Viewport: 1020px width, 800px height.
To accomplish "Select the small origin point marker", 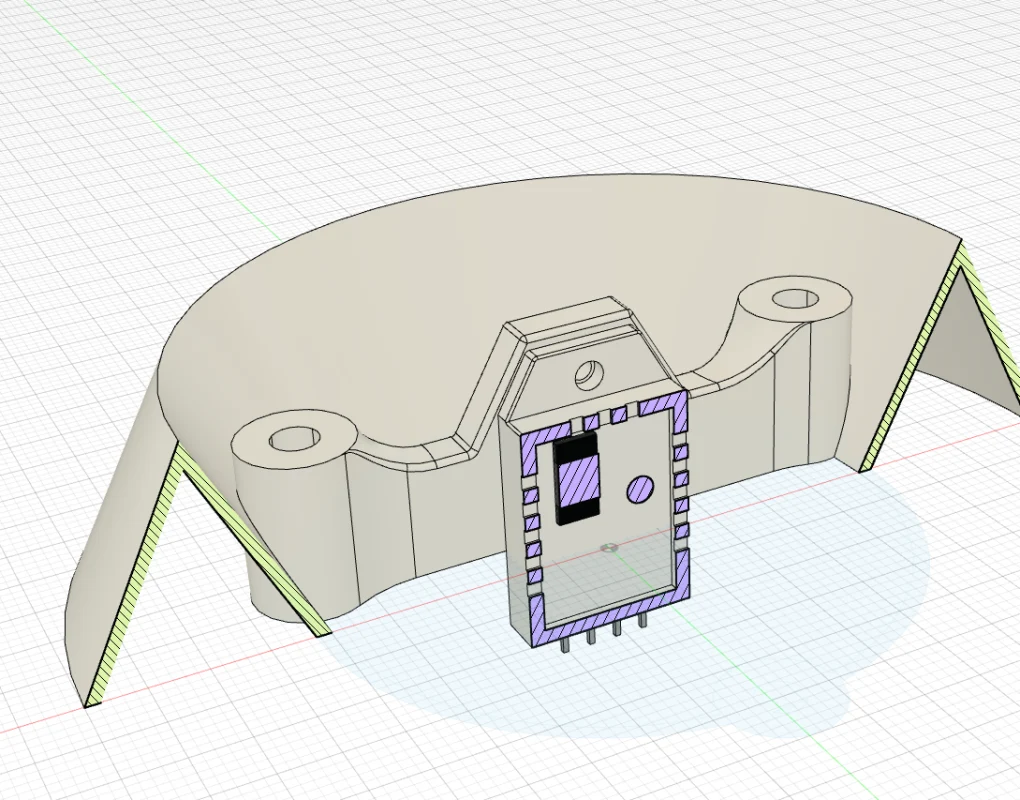I will click(607, 547).
